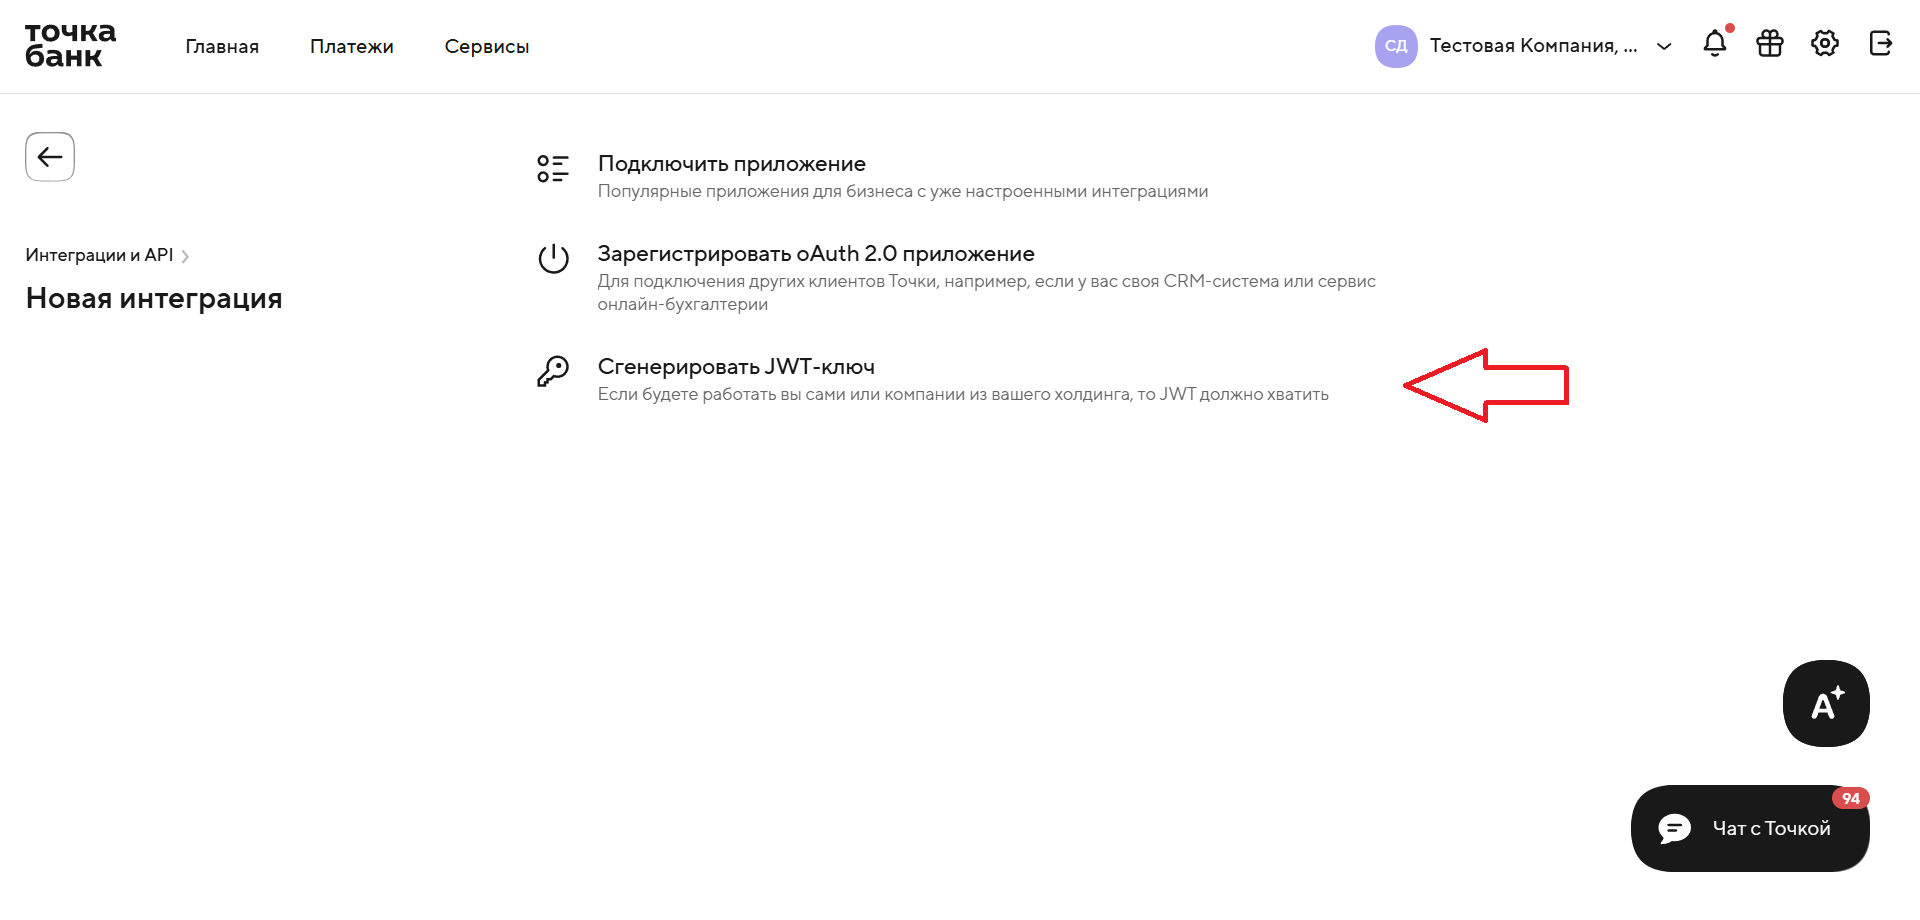Click the chevron after Интеграции и API
Image resolution: width=1920 pixels, height=920 pixels.
[x=185, y=256]
